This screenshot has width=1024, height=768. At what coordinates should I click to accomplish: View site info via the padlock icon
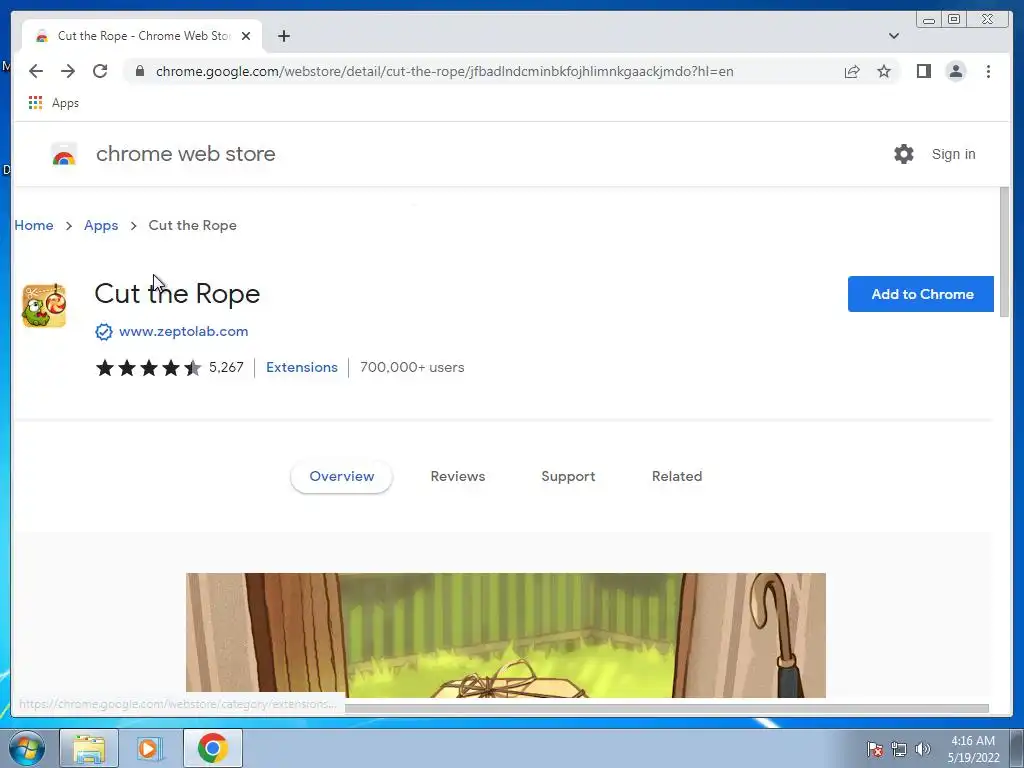(140, 71)
